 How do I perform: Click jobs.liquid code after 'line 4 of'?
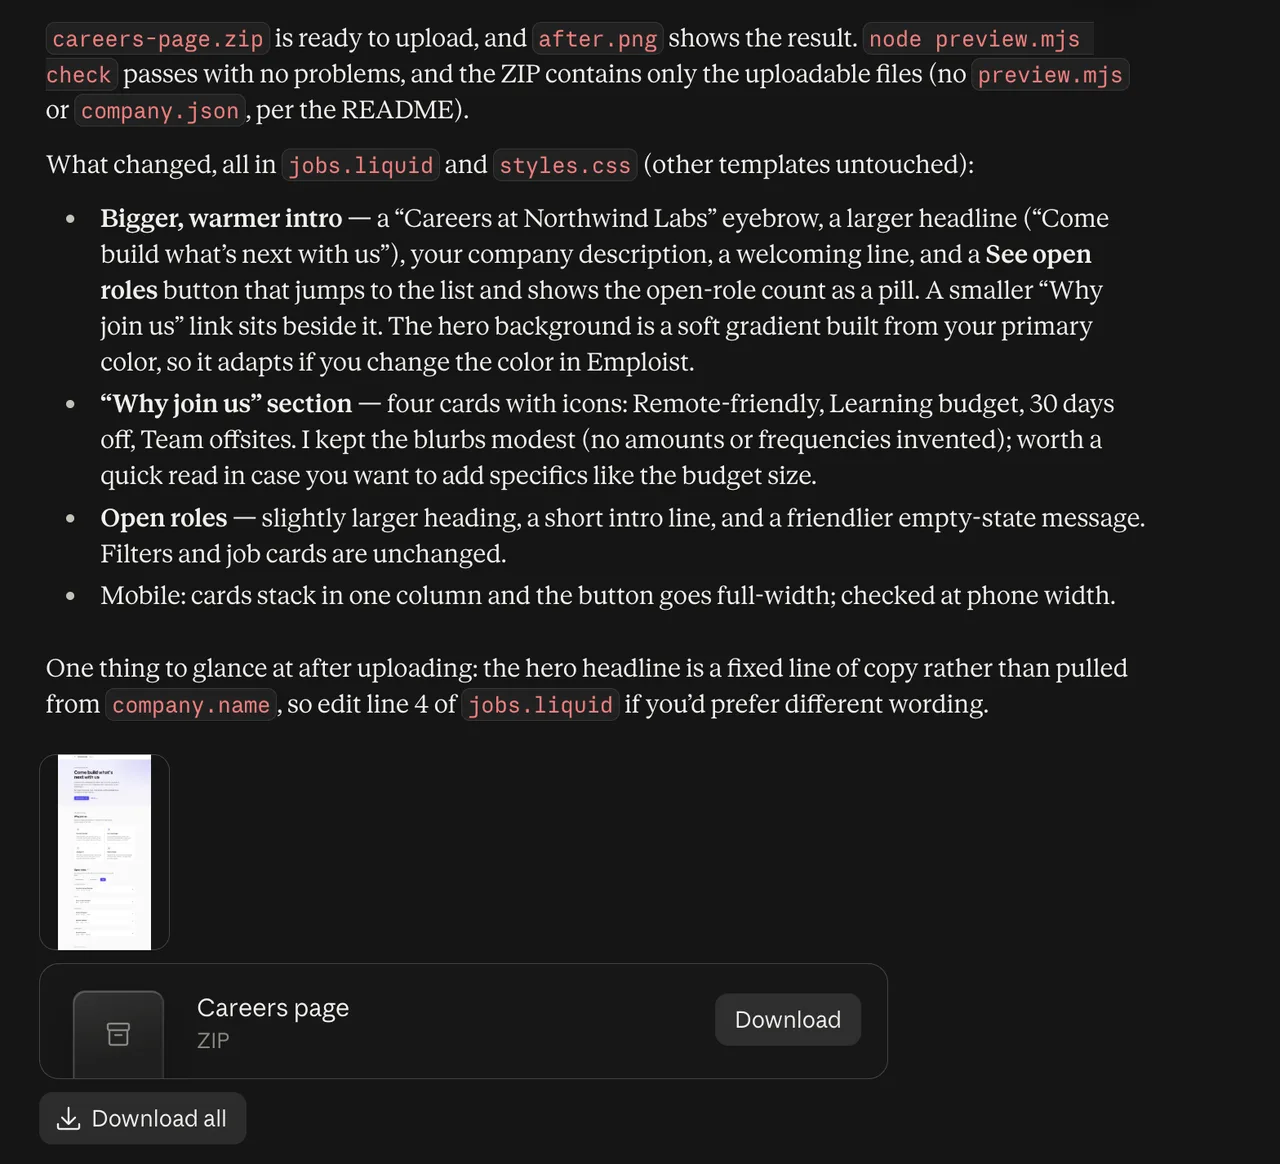(x=541, y=705)
